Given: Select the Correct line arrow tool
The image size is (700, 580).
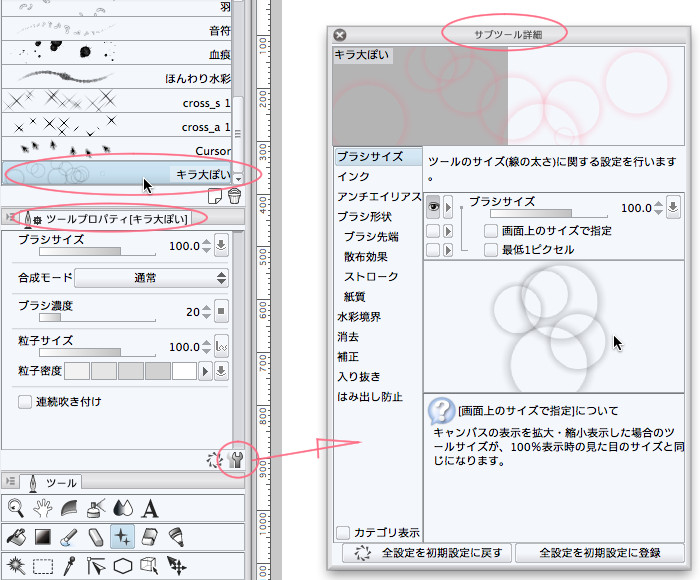Looking at the screenshot, I should click(x=96, y=566).
